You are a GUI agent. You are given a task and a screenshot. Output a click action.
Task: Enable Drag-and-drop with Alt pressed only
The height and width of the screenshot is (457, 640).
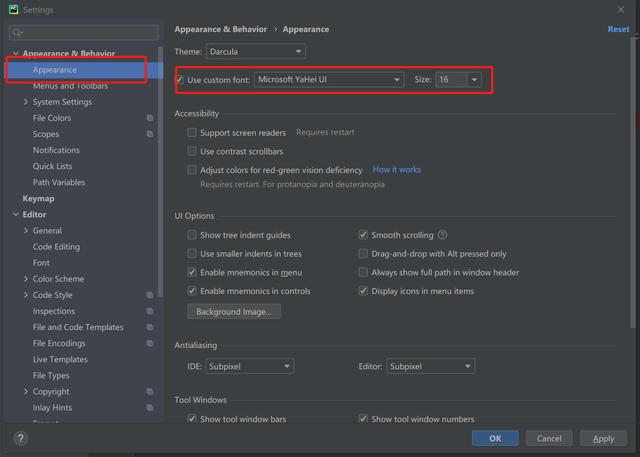coord(363,254)
